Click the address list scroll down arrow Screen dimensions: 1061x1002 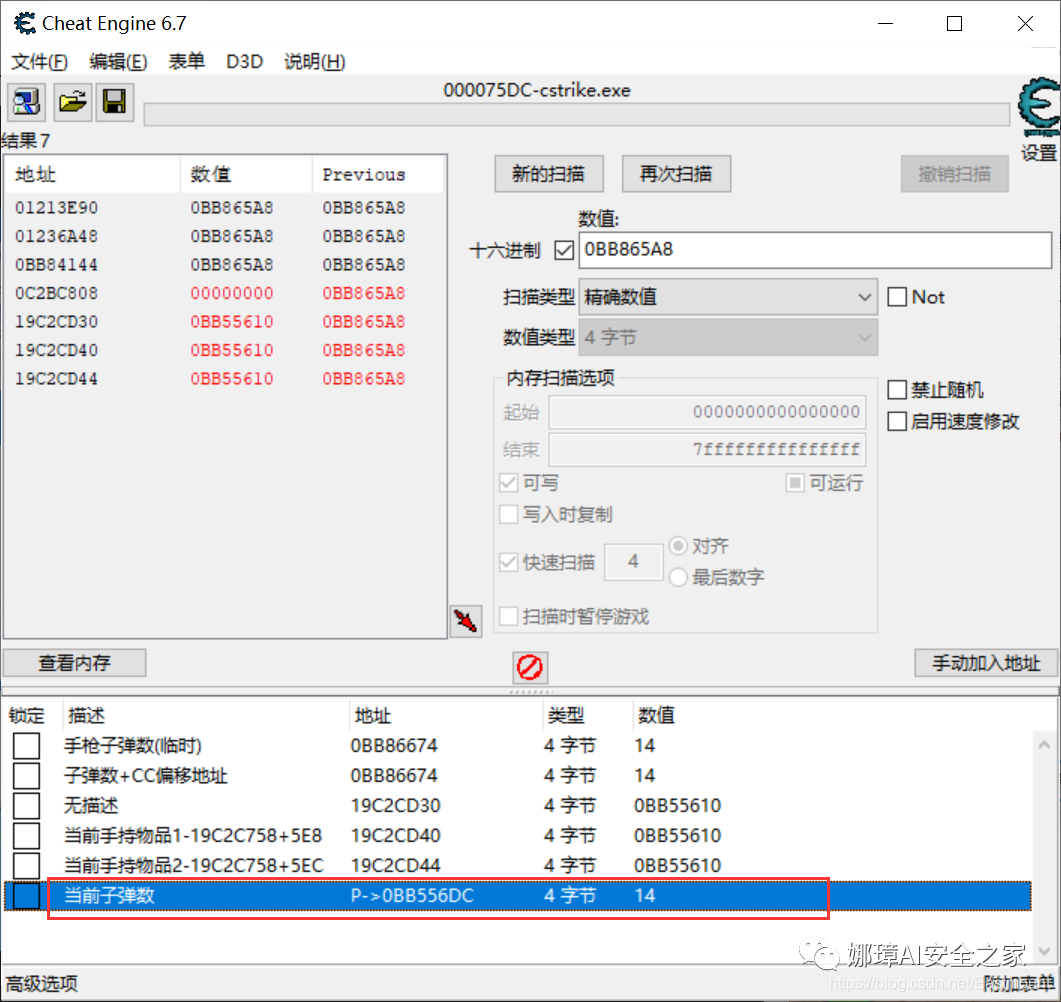(x=1044, y=951)
